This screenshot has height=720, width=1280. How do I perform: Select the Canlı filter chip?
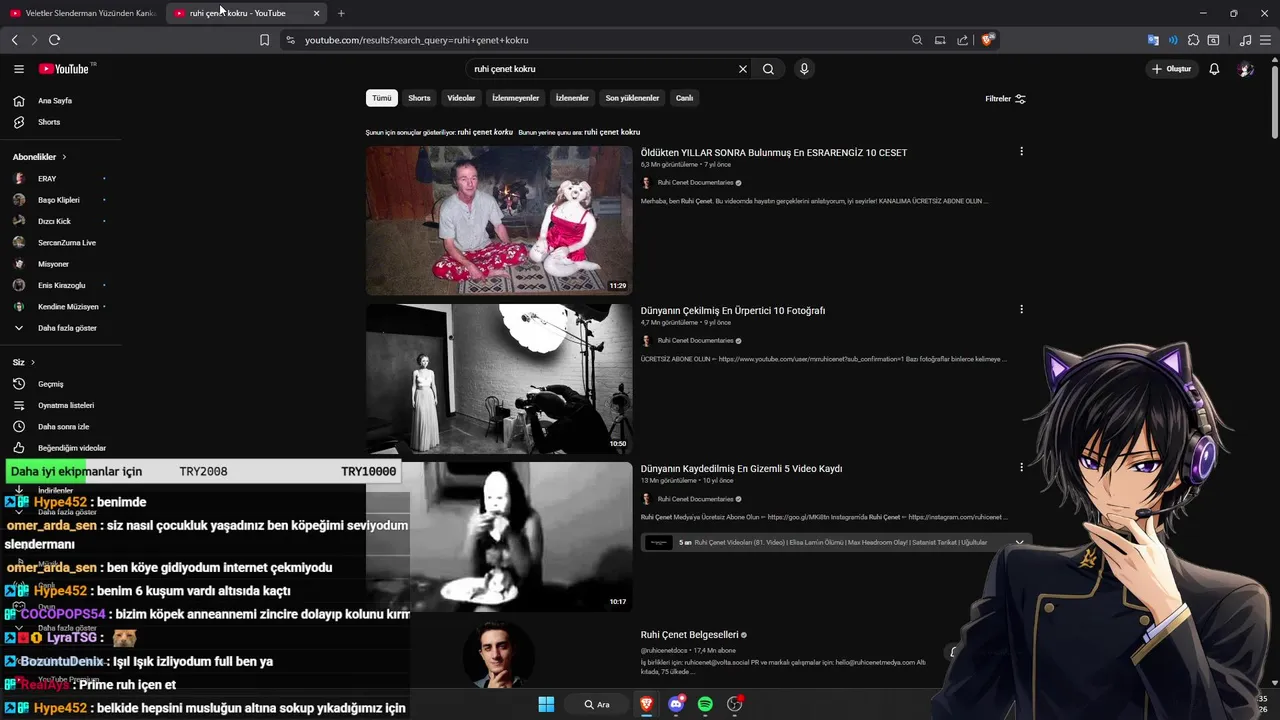point(684,98)
